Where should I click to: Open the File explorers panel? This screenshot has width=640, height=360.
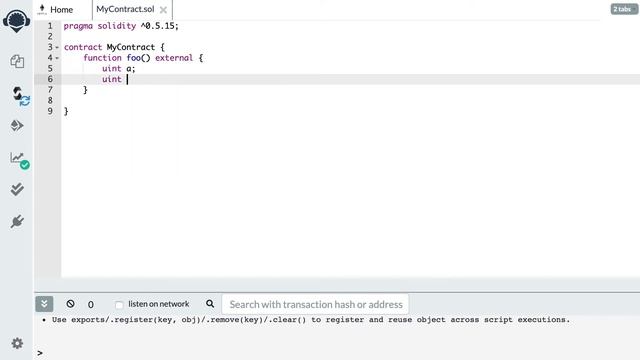tap(17, 61)
